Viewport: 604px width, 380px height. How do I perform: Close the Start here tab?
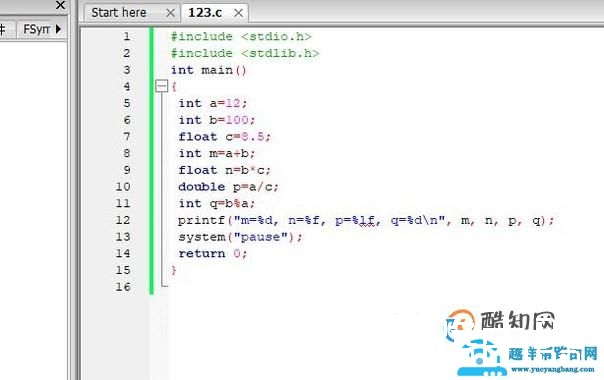click(x=170, y=13)
